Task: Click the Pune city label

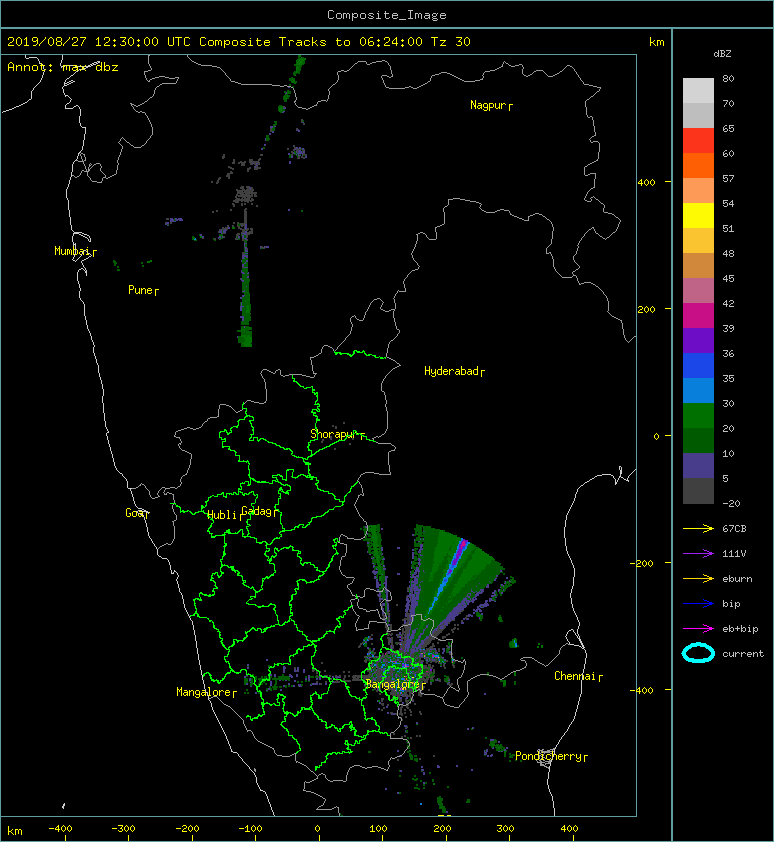Action: coord(140,290)
